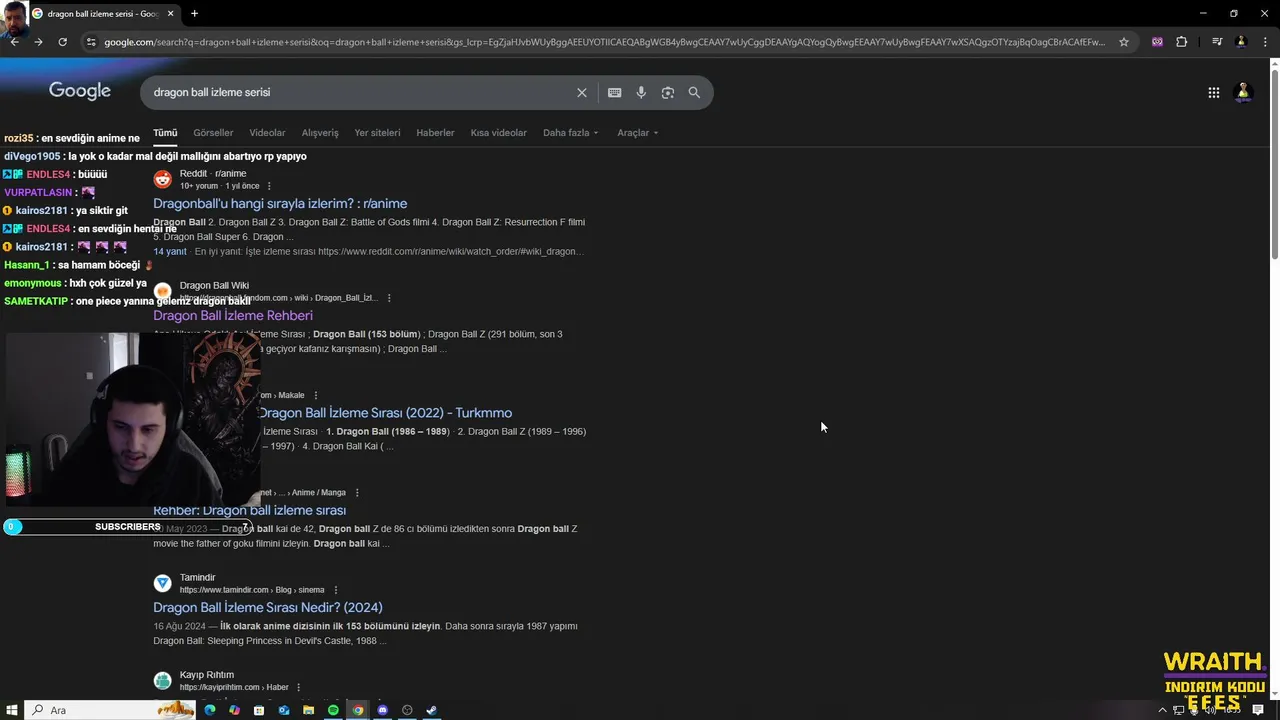The width and height of the screenshot is (1280, 720).
Task: Open more options for the Turkmmo Makale result
Action: (x=316, y=395)
